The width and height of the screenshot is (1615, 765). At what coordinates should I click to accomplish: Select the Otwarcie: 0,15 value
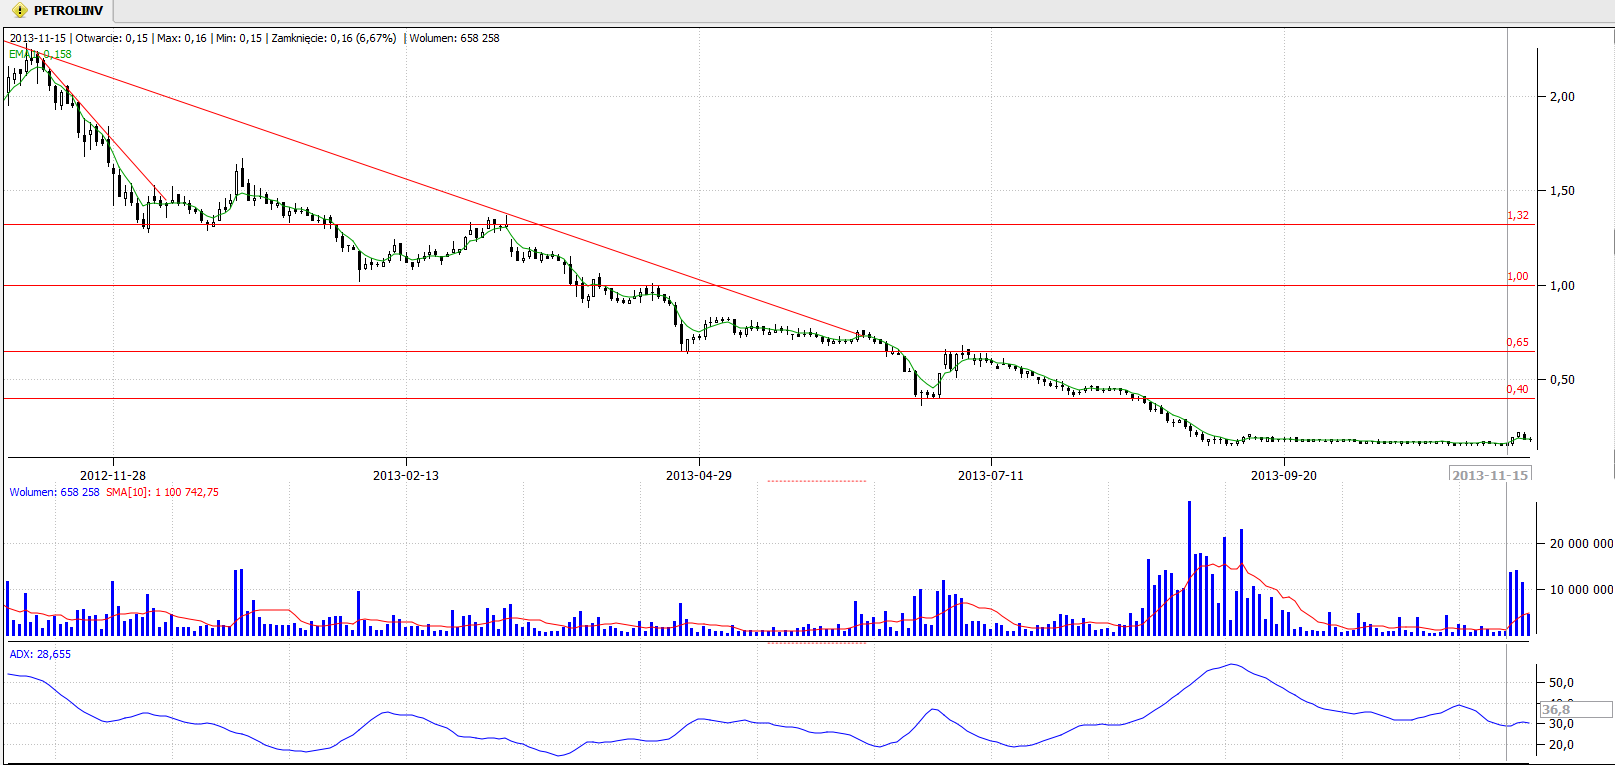[x=111, y=38]
